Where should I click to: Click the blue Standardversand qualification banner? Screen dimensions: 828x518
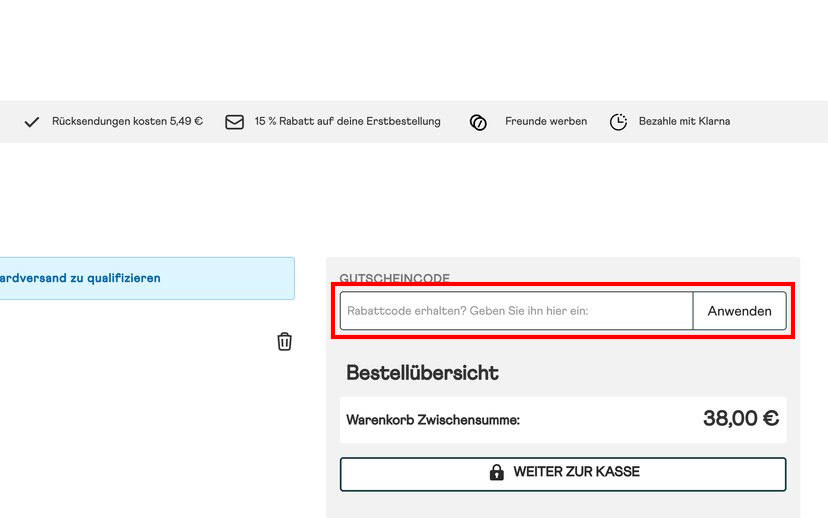pyautogui.click(x=147, y=278)
